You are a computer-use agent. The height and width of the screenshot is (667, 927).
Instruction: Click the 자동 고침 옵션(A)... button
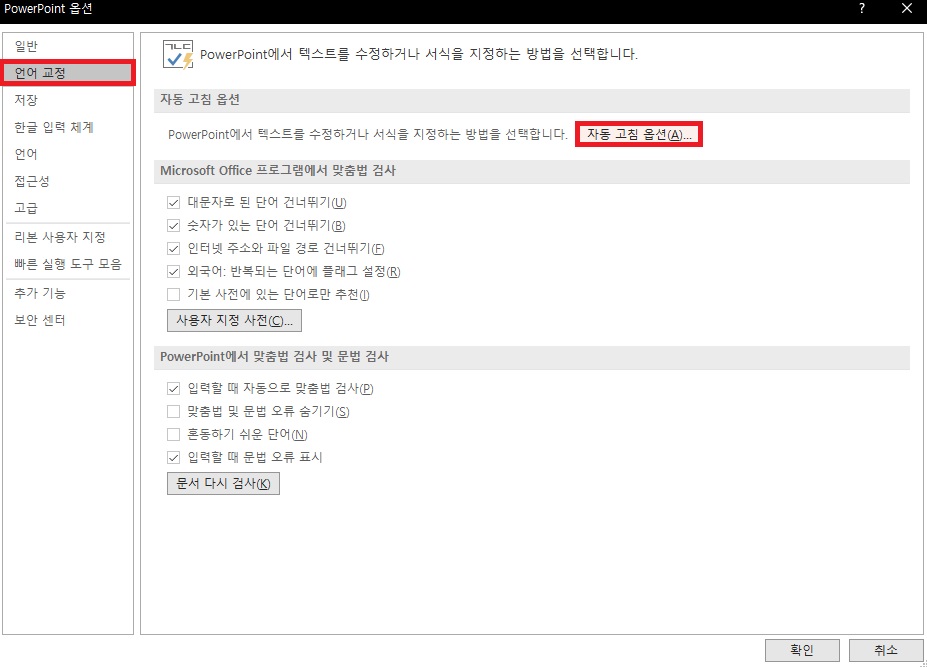coord(638,134)
